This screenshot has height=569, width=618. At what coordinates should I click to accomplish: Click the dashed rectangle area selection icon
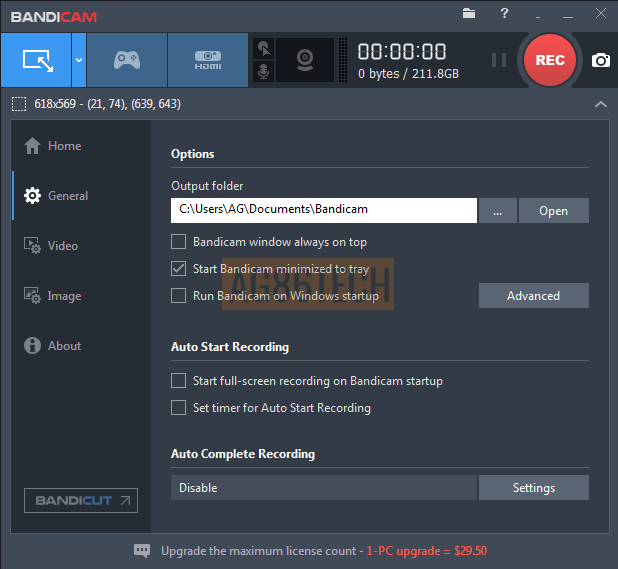pos(19,104)
